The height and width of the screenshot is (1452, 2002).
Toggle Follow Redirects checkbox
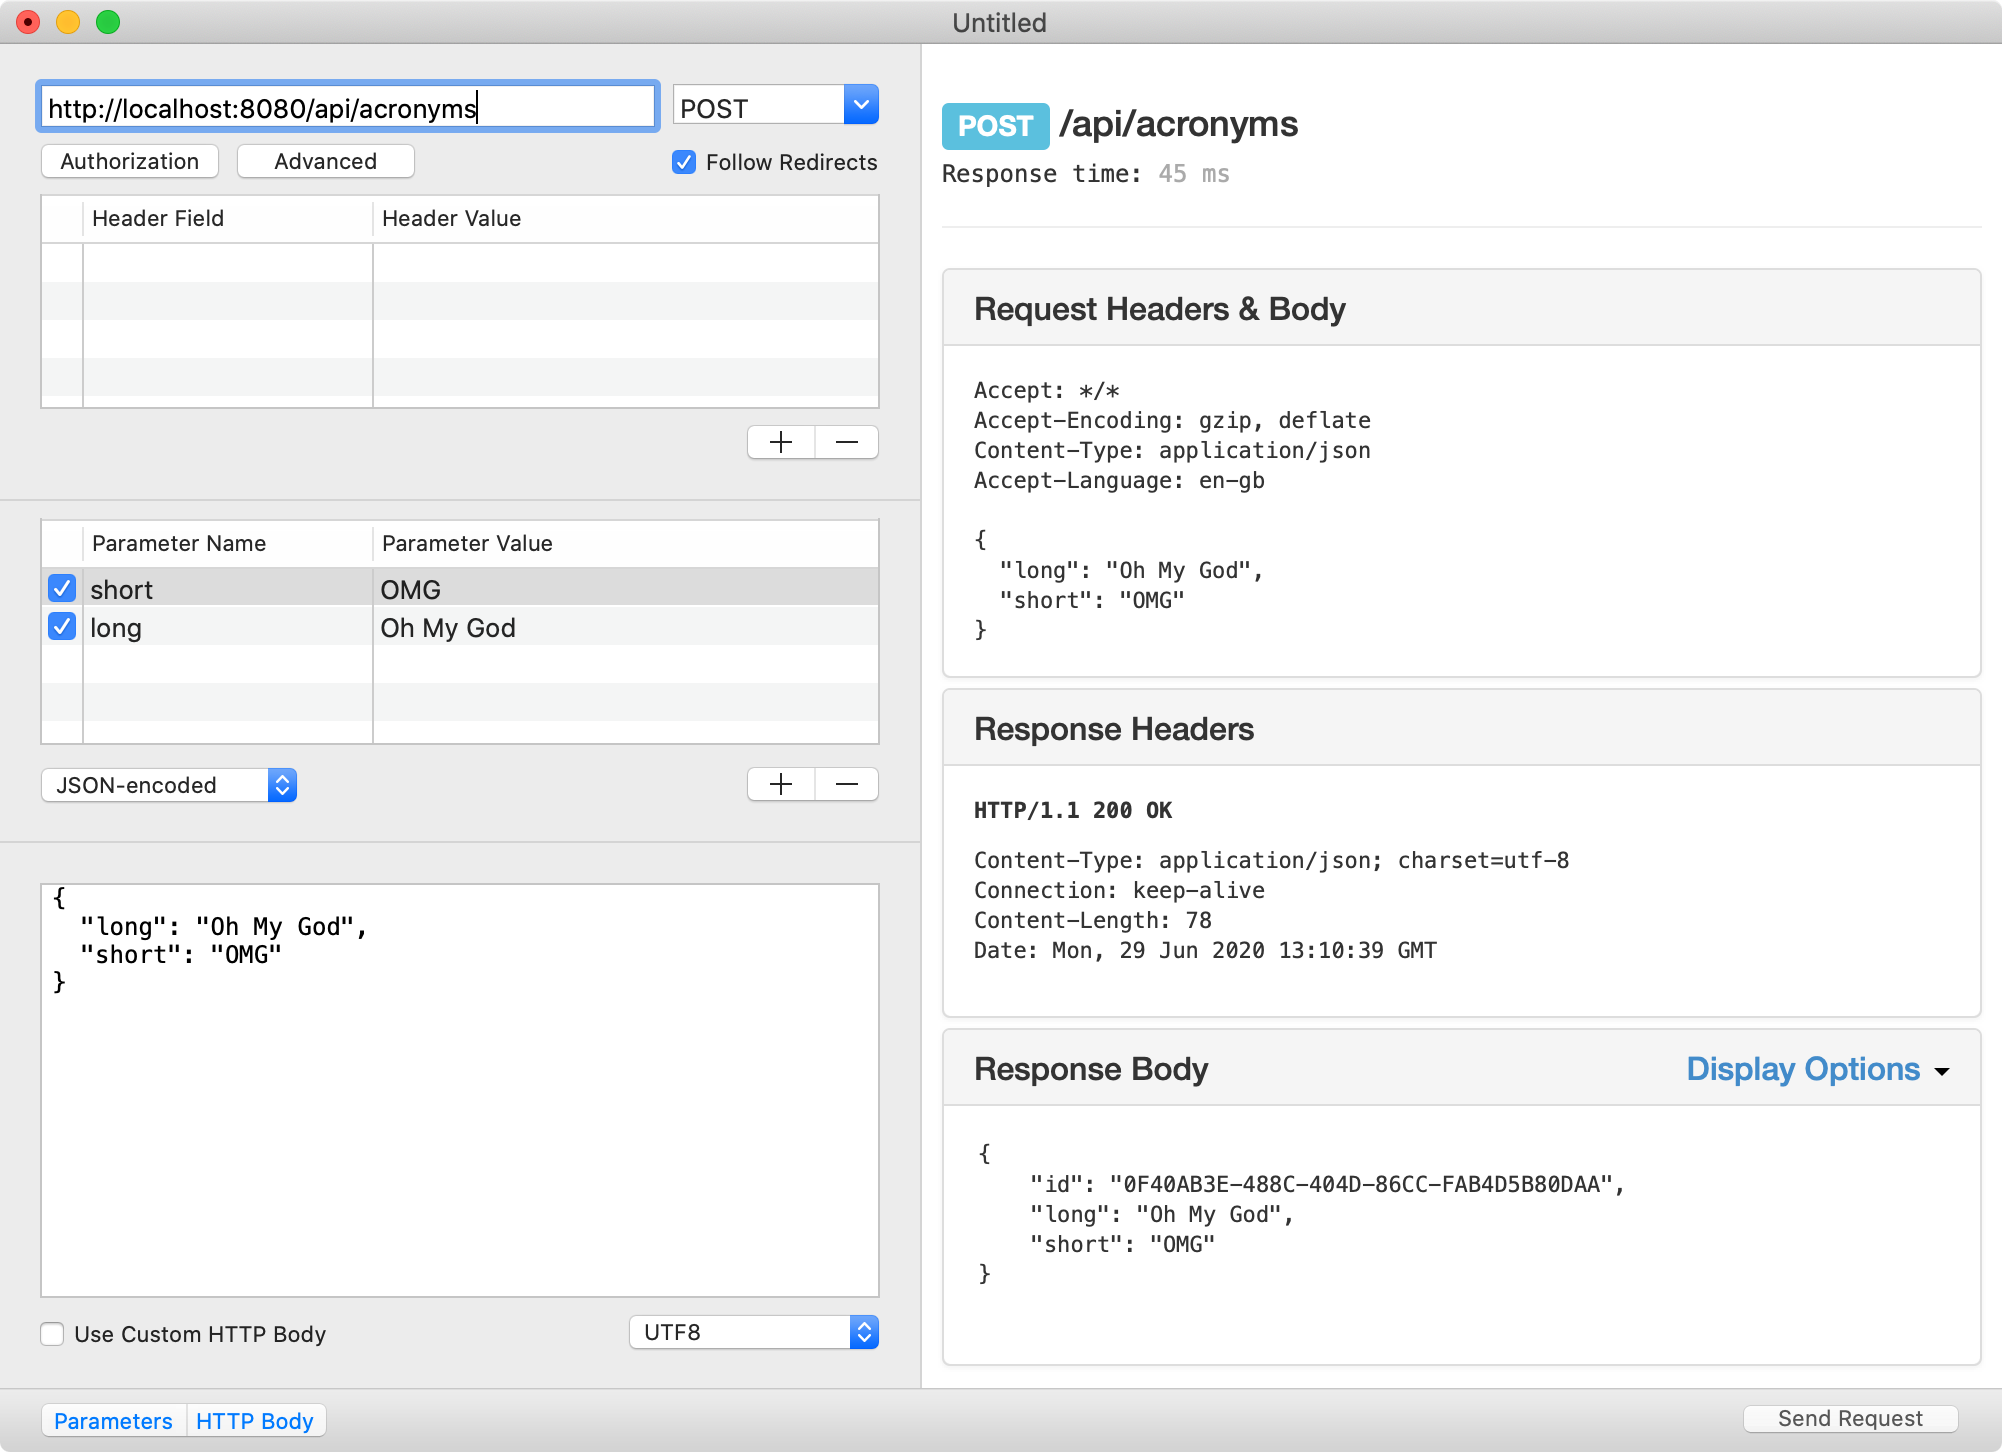[x=684, y=162]
